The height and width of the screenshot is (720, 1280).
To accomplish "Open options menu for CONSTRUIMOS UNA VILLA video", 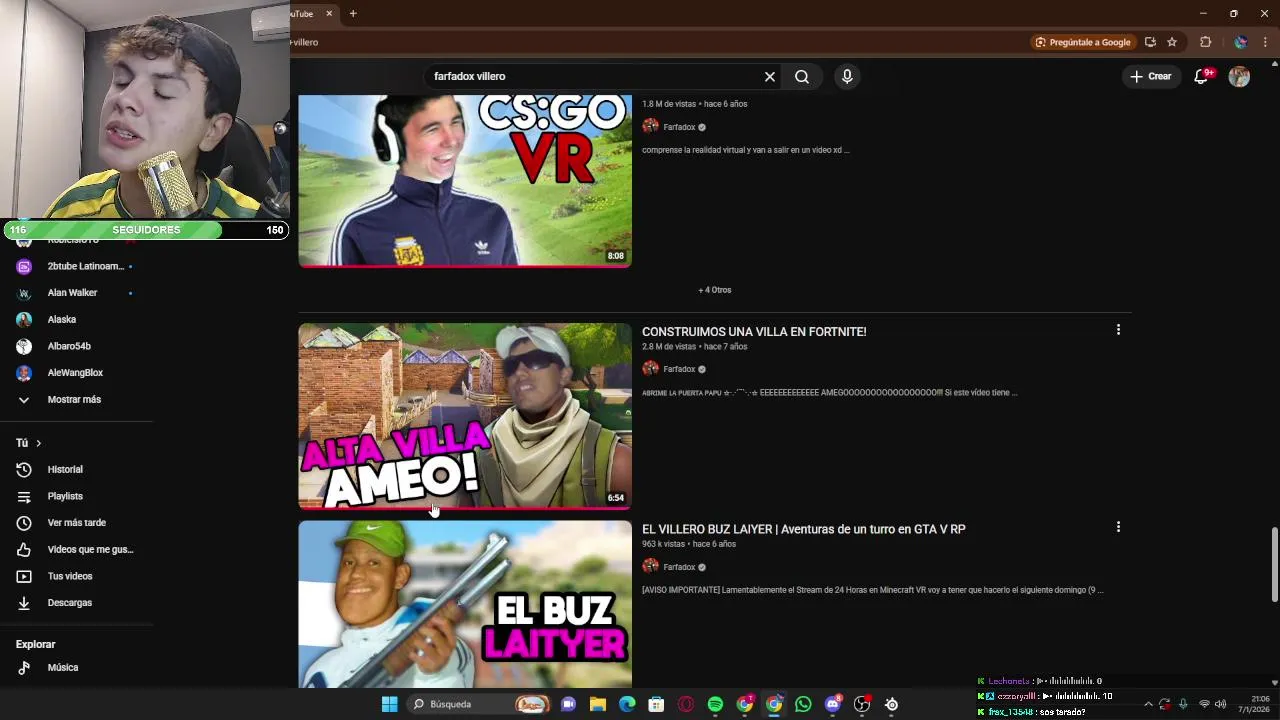I will [1118, 329].
